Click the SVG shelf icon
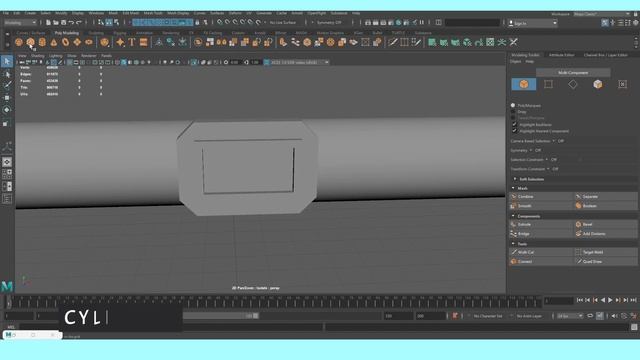This screenshot has width=640, height=360. (x=143, y=42)
